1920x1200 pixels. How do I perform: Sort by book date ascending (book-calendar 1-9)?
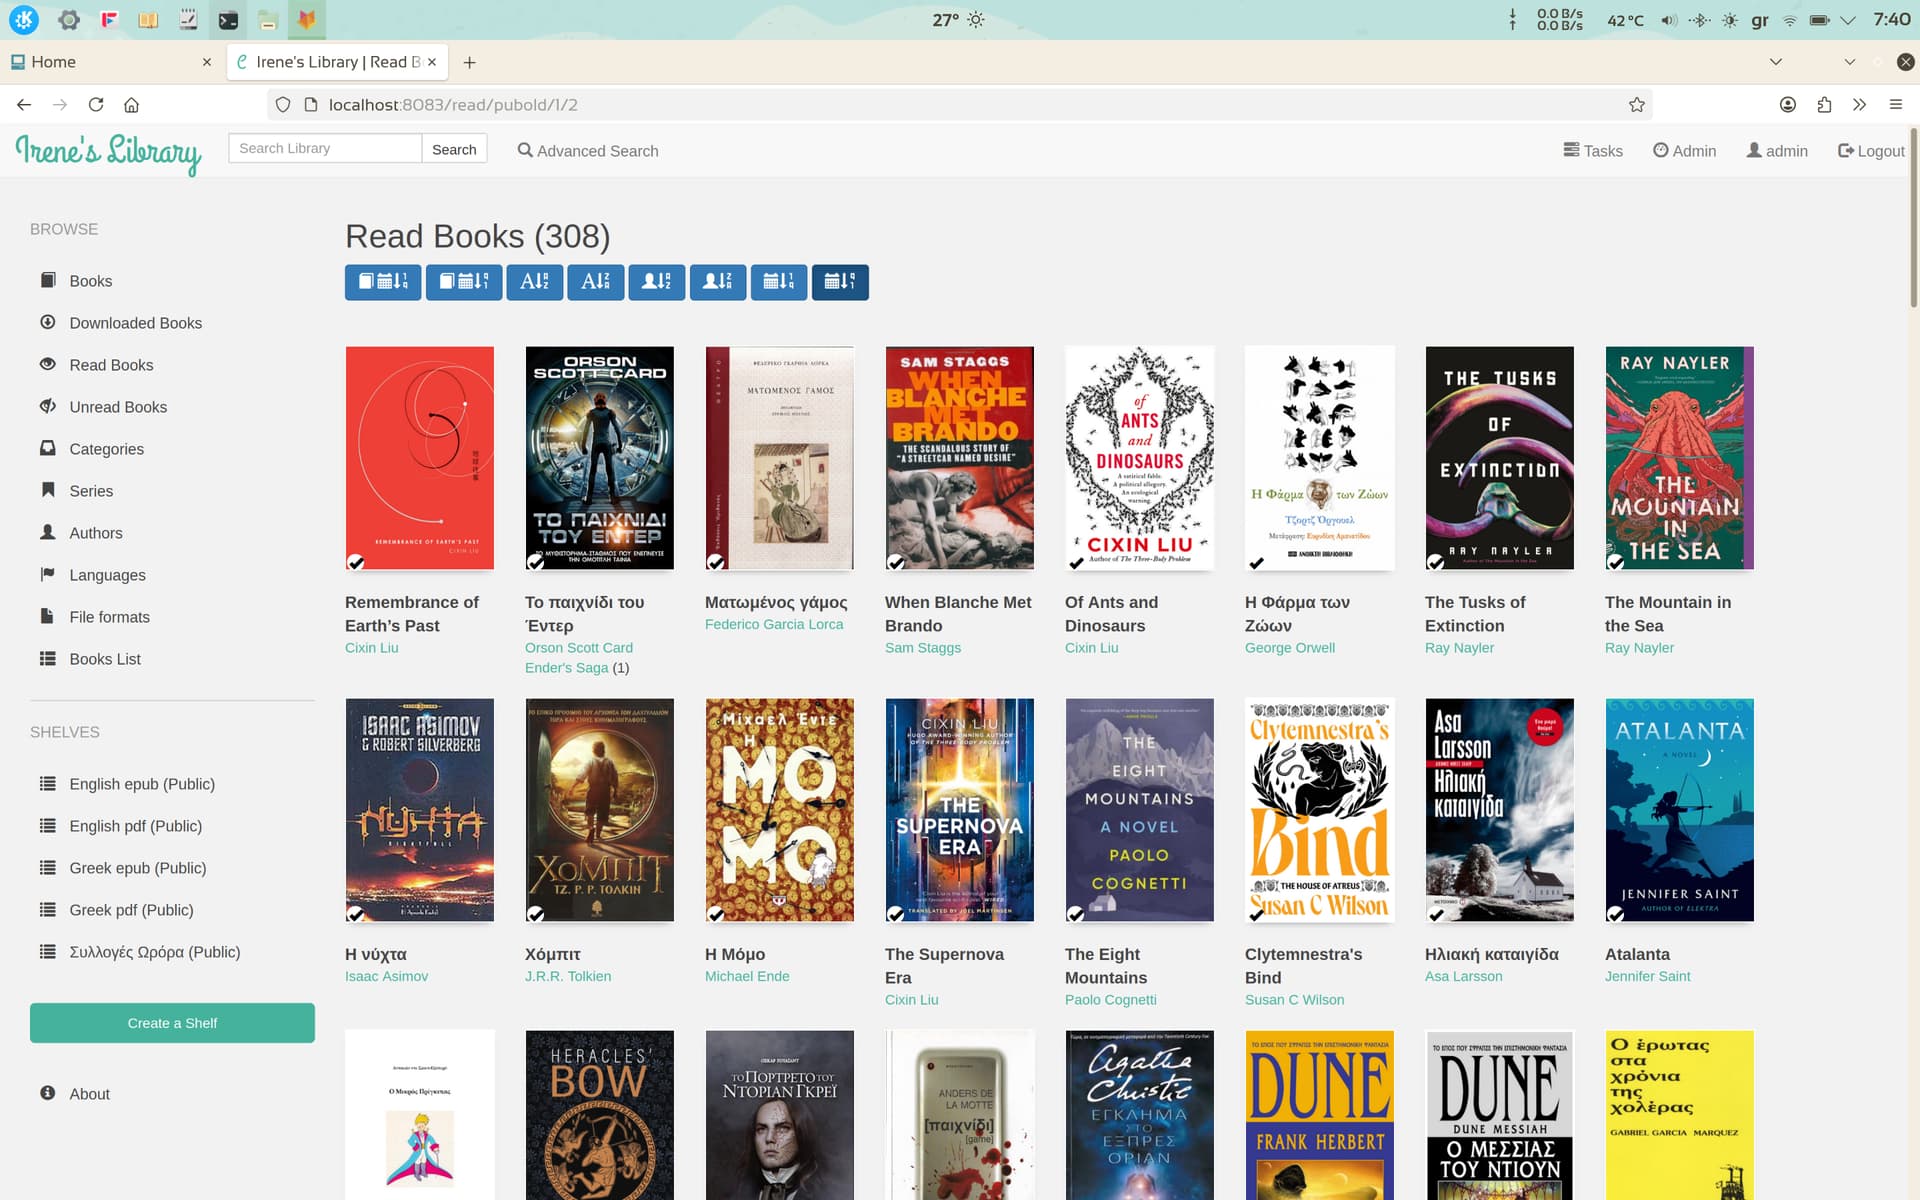pos(383,282)
